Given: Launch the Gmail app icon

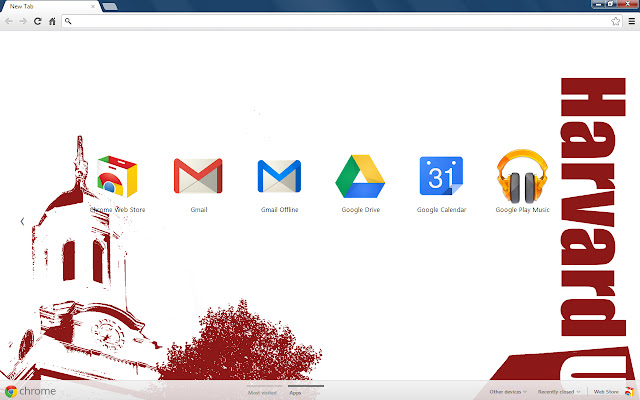Looking at the screenshot, I should (198, 176).
